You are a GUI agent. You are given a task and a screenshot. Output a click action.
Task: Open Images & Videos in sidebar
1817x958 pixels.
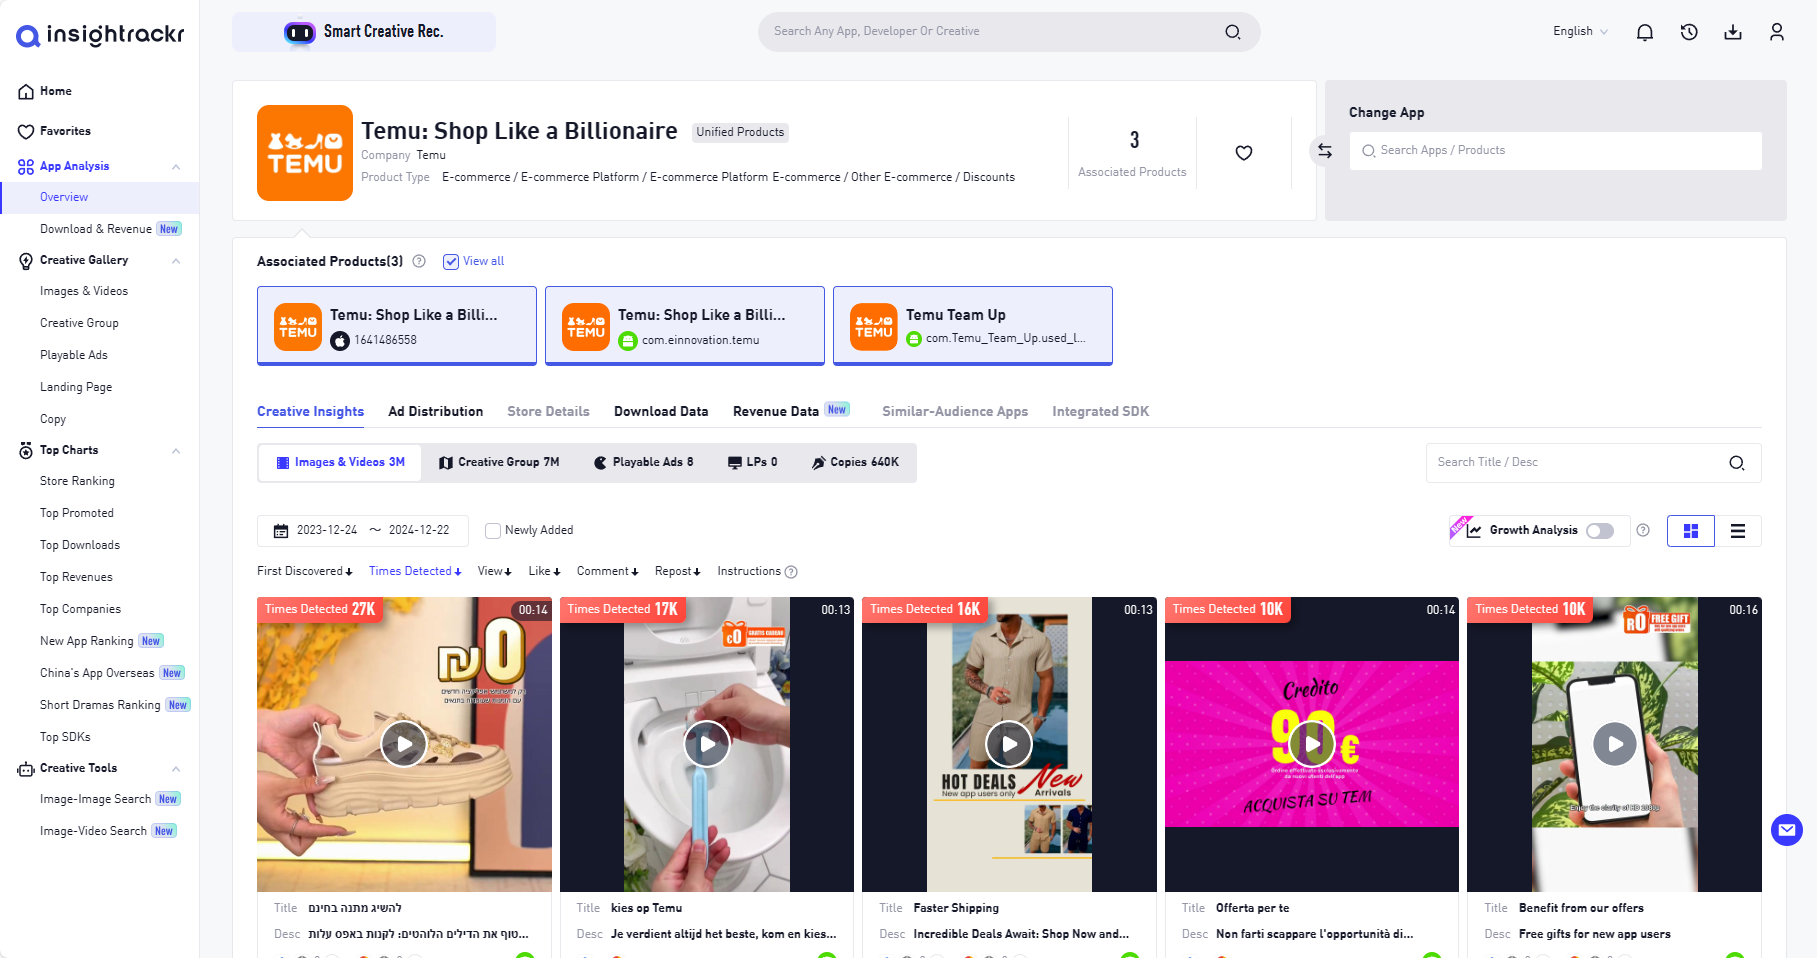coord(84,291)
